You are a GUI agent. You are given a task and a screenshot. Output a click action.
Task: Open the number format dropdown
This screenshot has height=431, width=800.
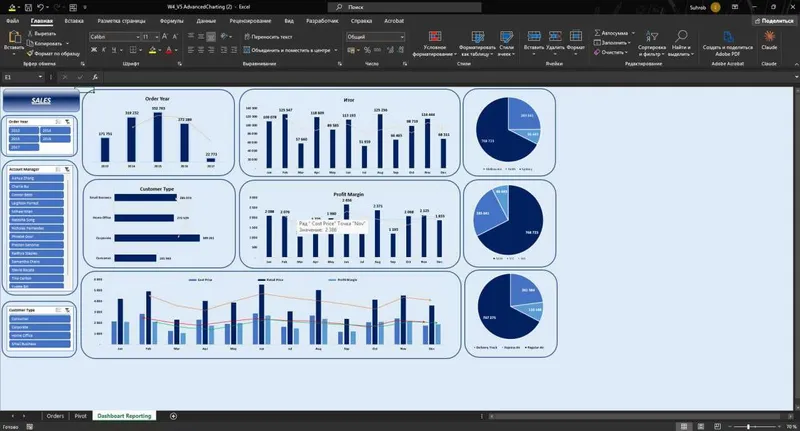click(402, 37)
